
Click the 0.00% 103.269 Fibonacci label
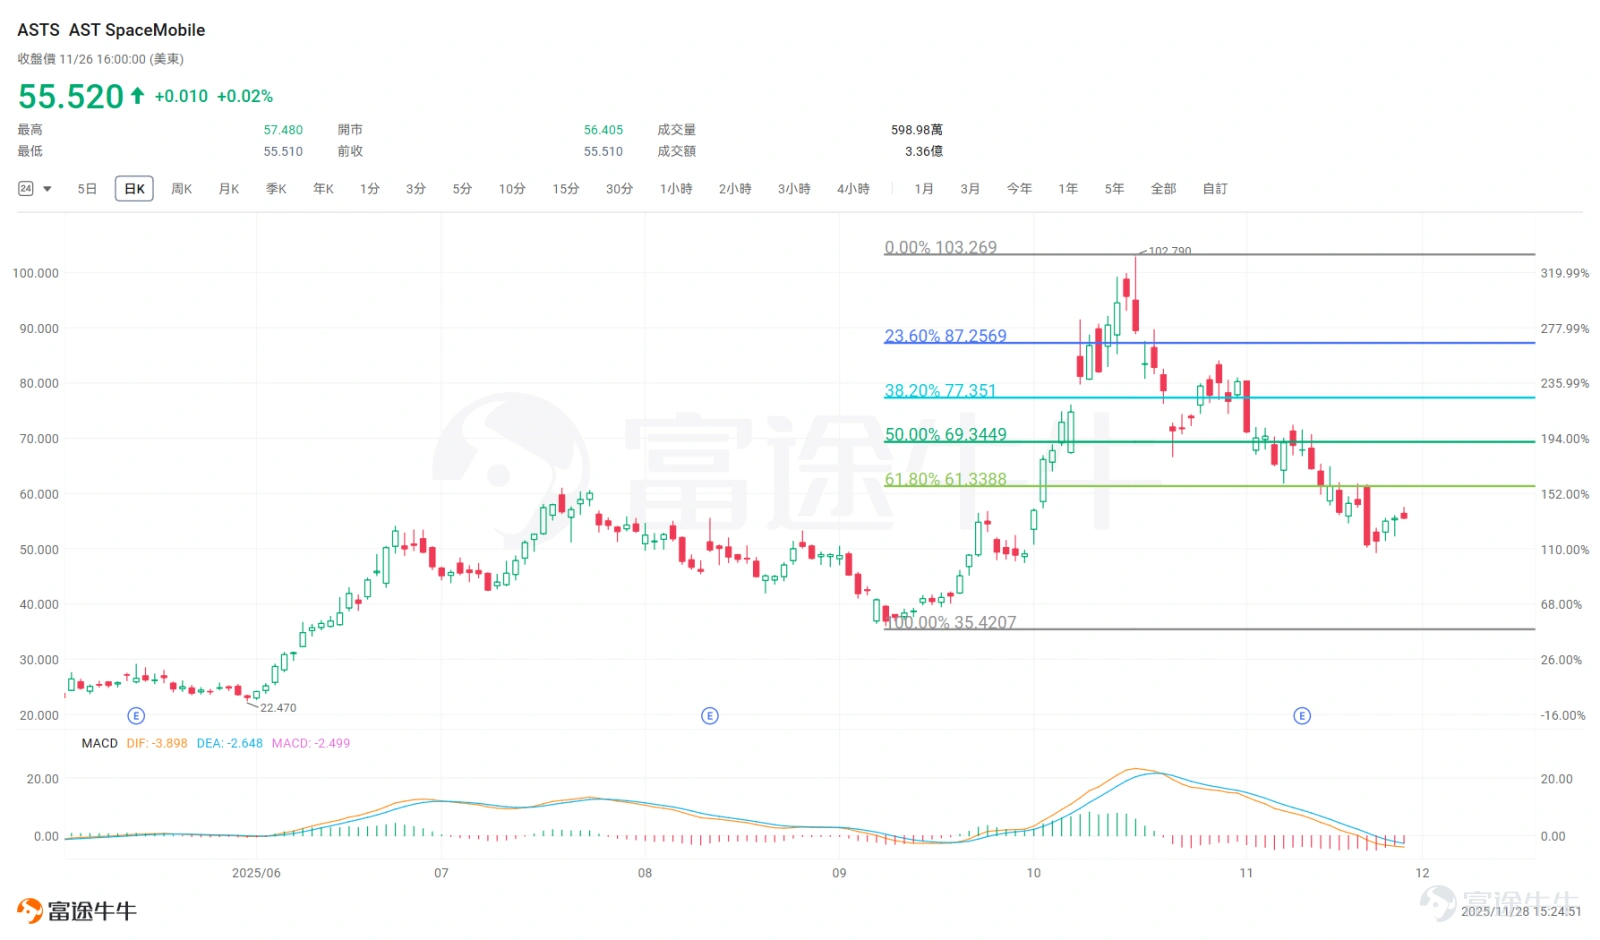click(940, 247)
